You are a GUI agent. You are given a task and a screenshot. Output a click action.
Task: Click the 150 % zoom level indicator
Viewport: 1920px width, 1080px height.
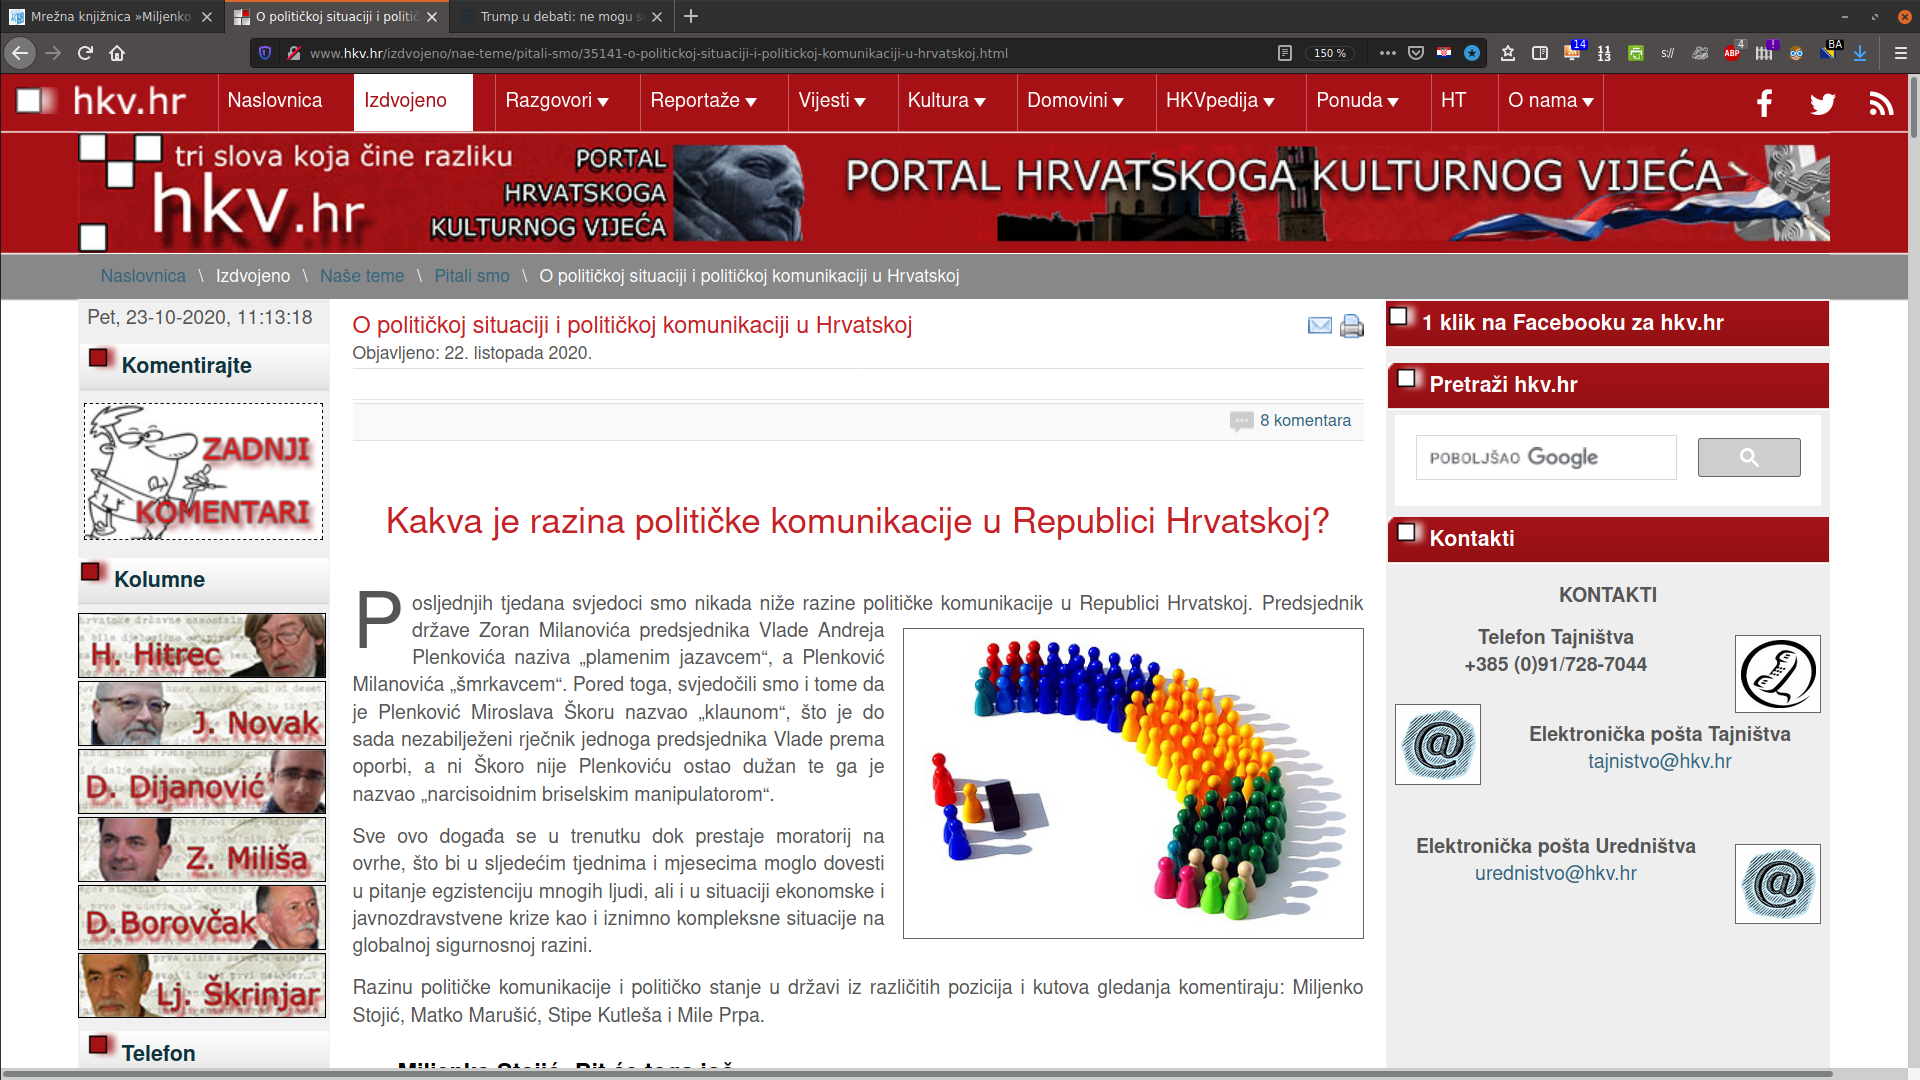coord(1329,53)
